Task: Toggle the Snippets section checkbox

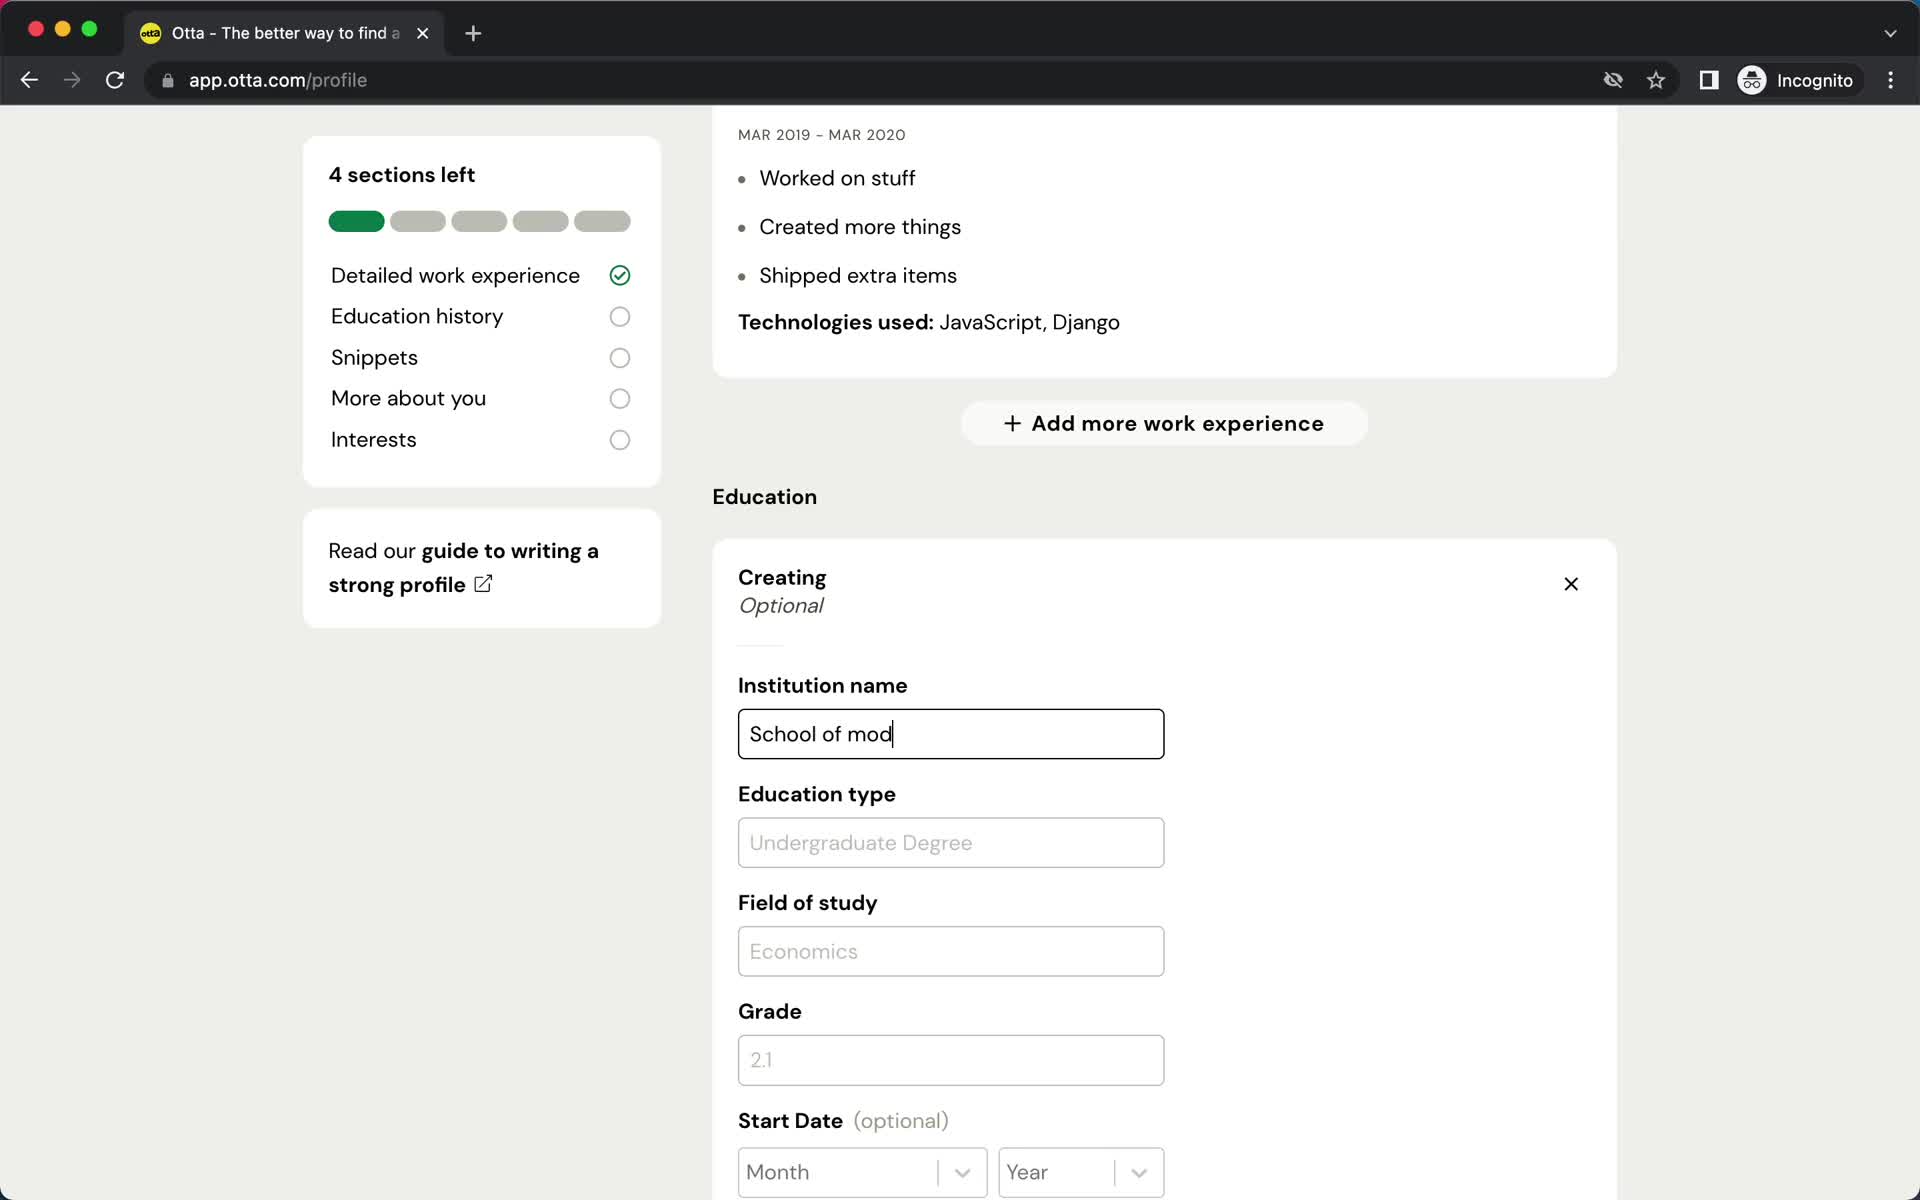Action: tap(619, 357)
